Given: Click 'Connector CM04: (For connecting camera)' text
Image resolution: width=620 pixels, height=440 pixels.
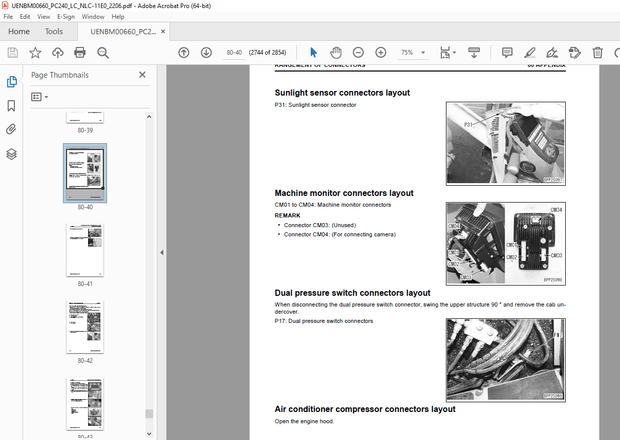Looking at the screenshot, I should tap(340, 234).
